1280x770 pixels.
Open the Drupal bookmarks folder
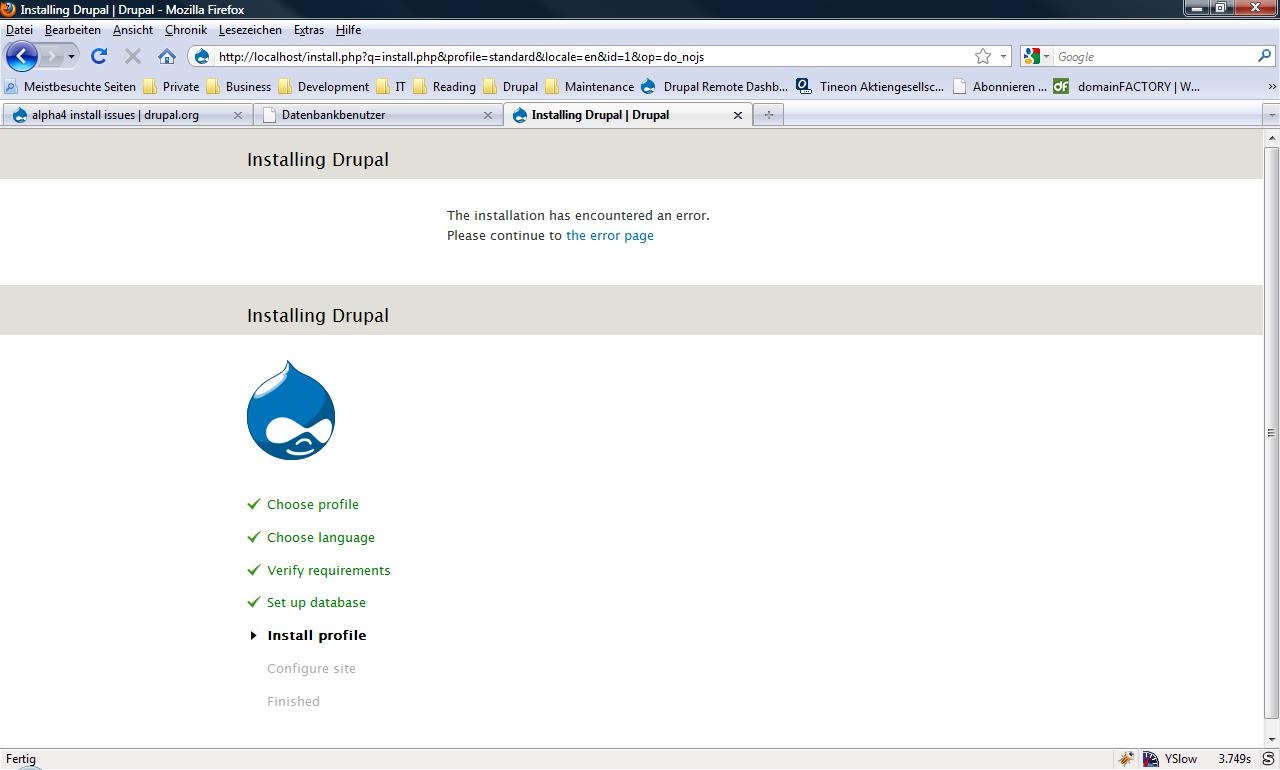(x=510, y=87)
